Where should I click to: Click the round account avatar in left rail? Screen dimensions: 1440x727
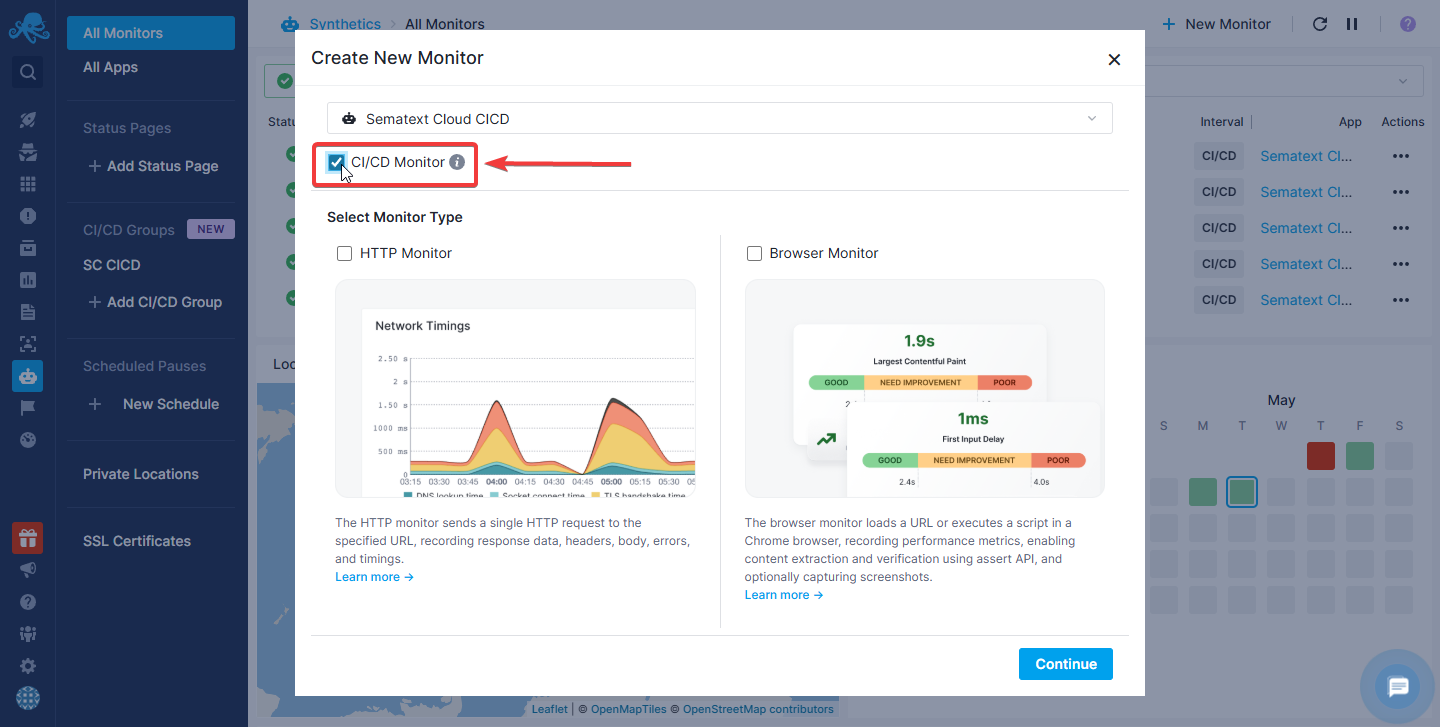28,698
